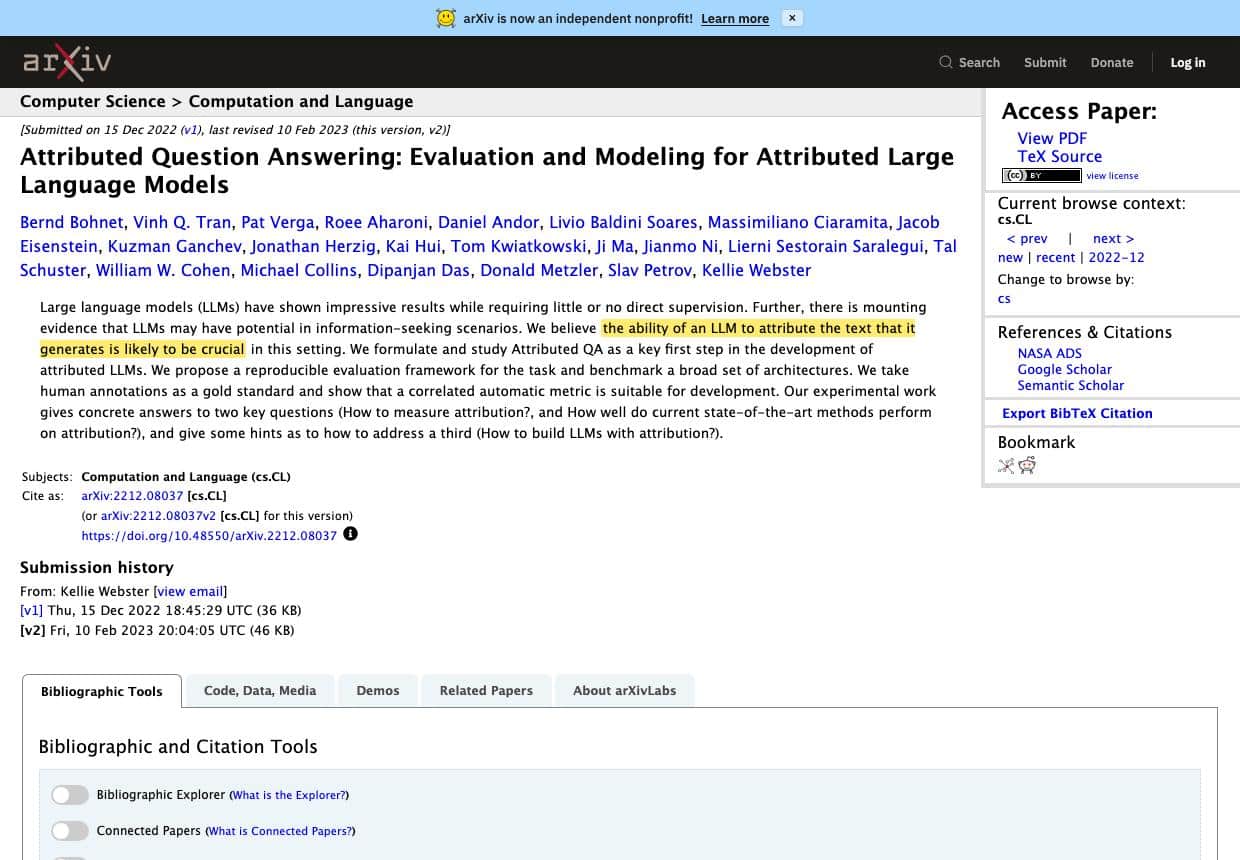Click view email in Submission history
The image size is (1240, 860).
point(190,591)
